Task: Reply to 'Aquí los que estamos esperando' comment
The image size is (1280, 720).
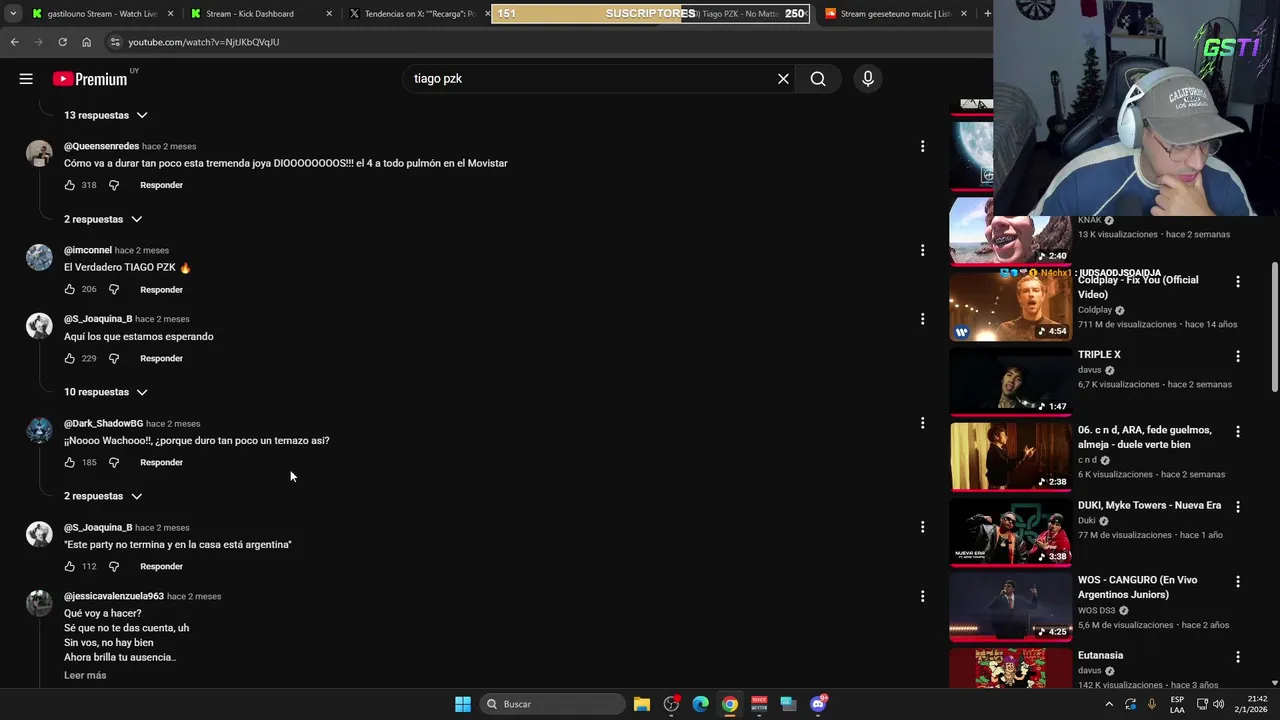Action: click(161, 358)
